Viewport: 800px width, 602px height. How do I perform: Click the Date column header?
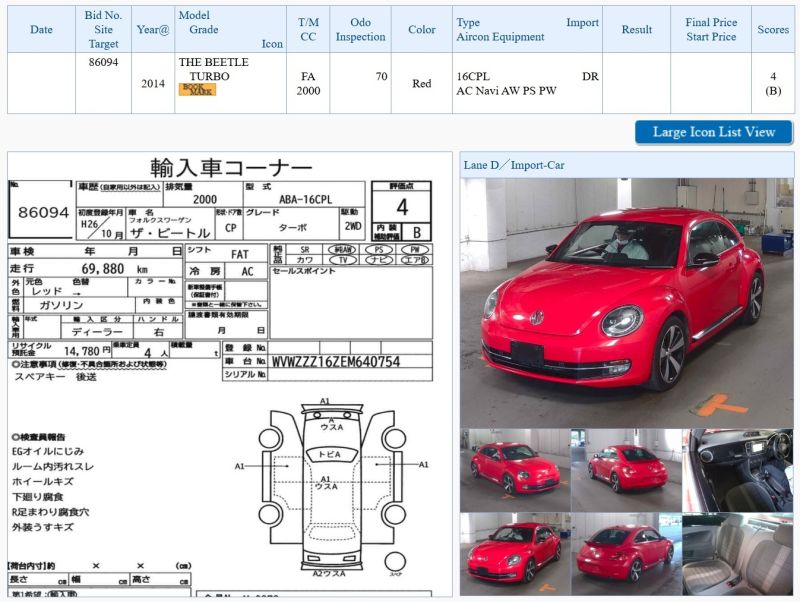click(41, 30)
